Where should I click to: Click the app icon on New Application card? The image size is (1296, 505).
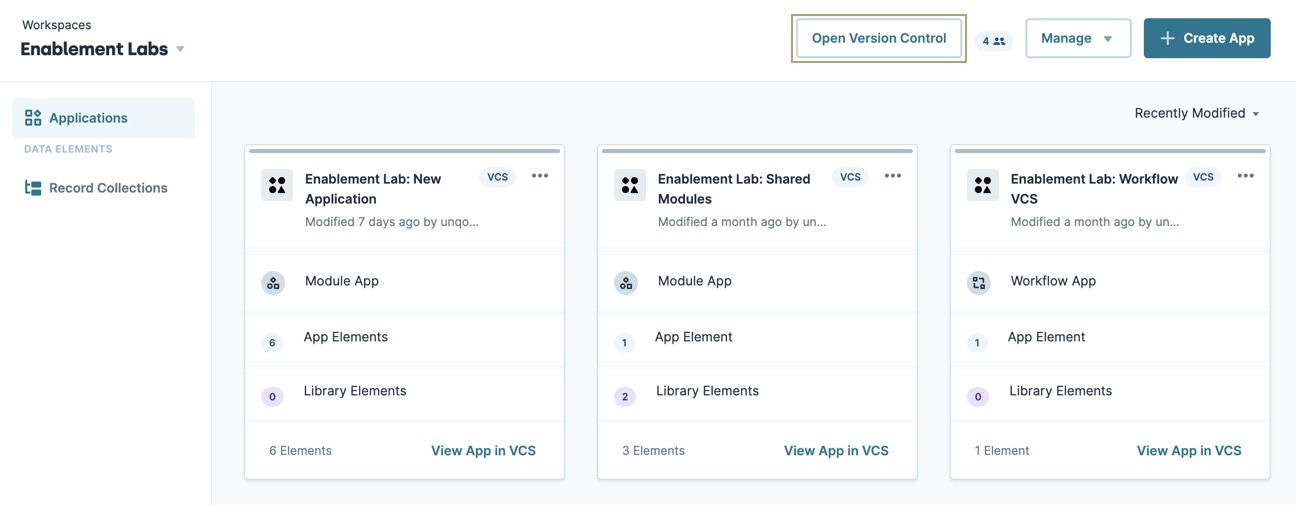point(277,185)
